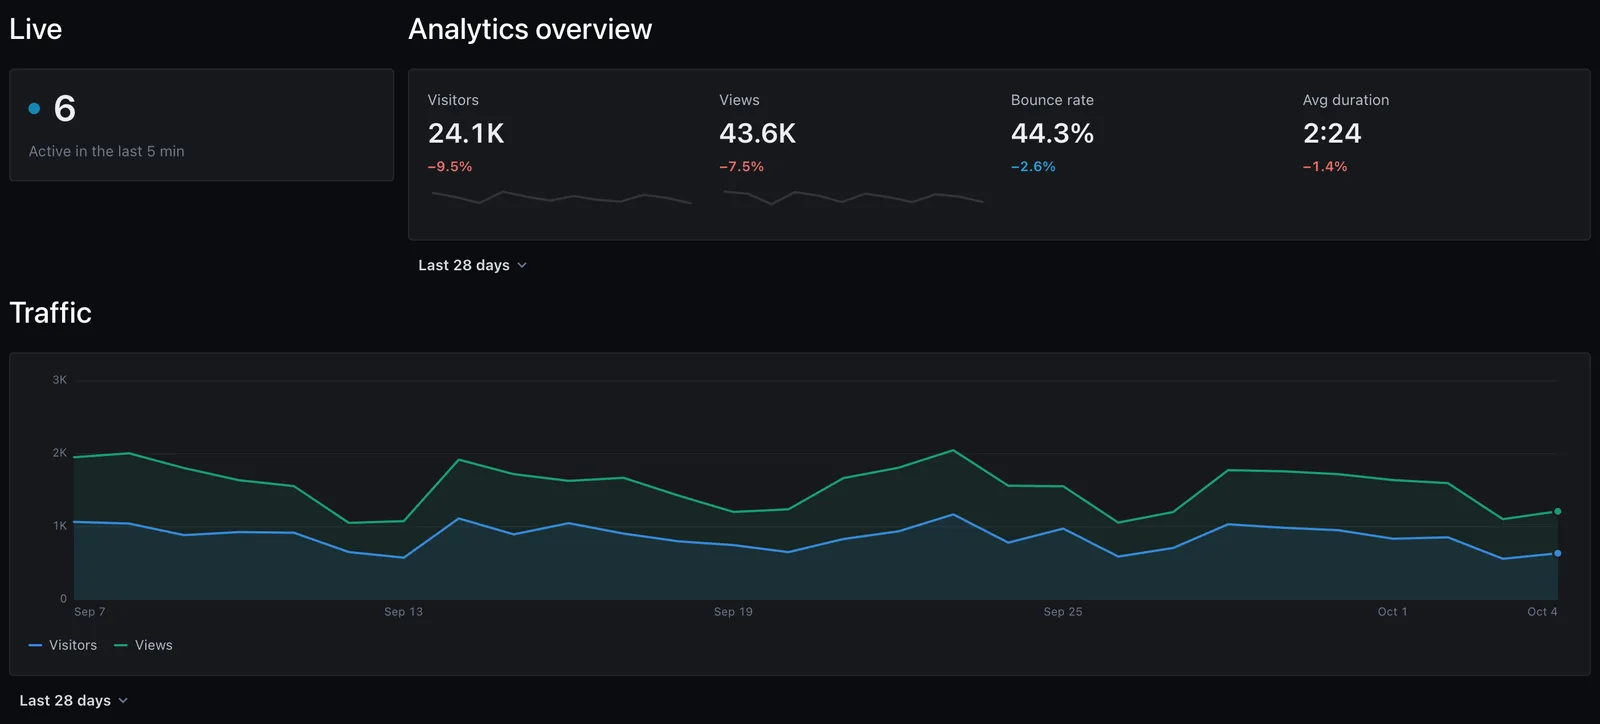The width and height of the screenshot is (1600, 724).
Task: Click the sparkline under the Views stat
Action: pyautogui.click(x=853, y=197)
